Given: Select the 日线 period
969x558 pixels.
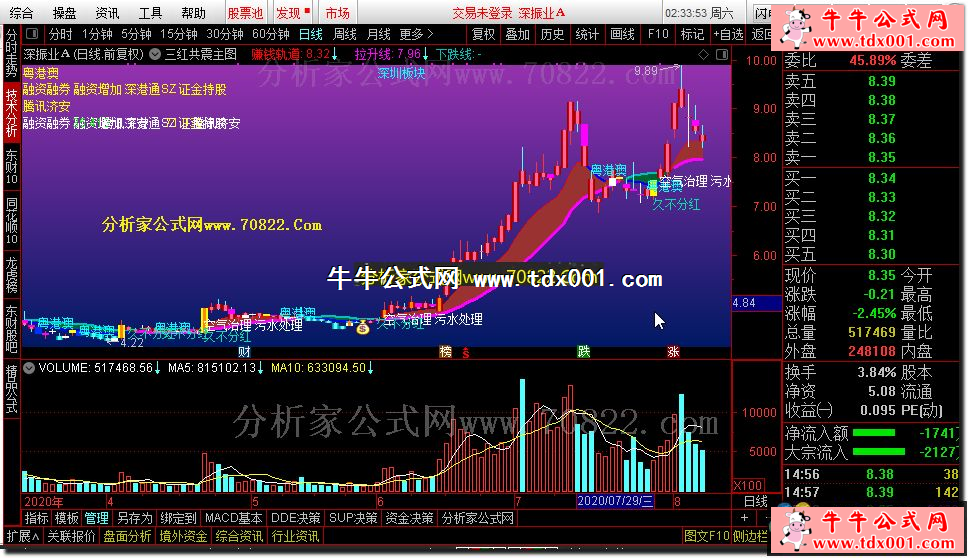Looking at the screenshot, I should pos(311,34).
